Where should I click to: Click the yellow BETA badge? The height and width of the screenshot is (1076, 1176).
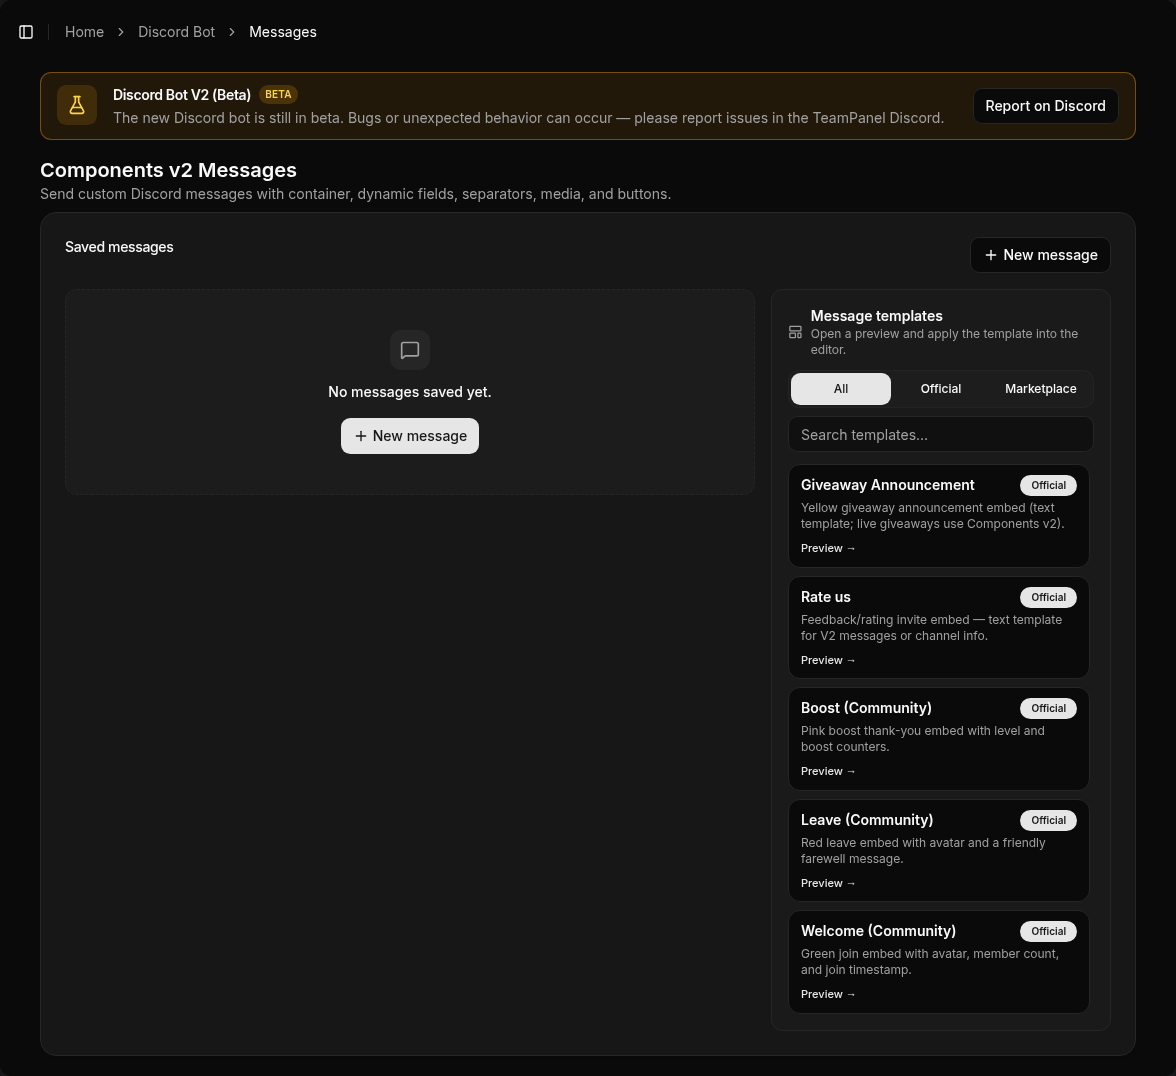coord(278,94)
